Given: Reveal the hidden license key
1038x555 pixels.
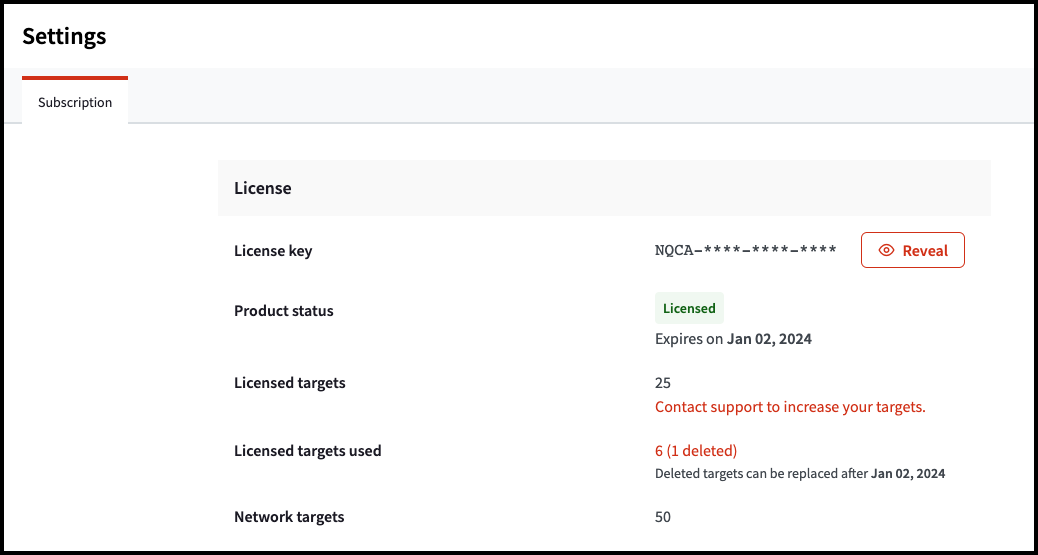Looking at the screenshot, I should 912,251.
